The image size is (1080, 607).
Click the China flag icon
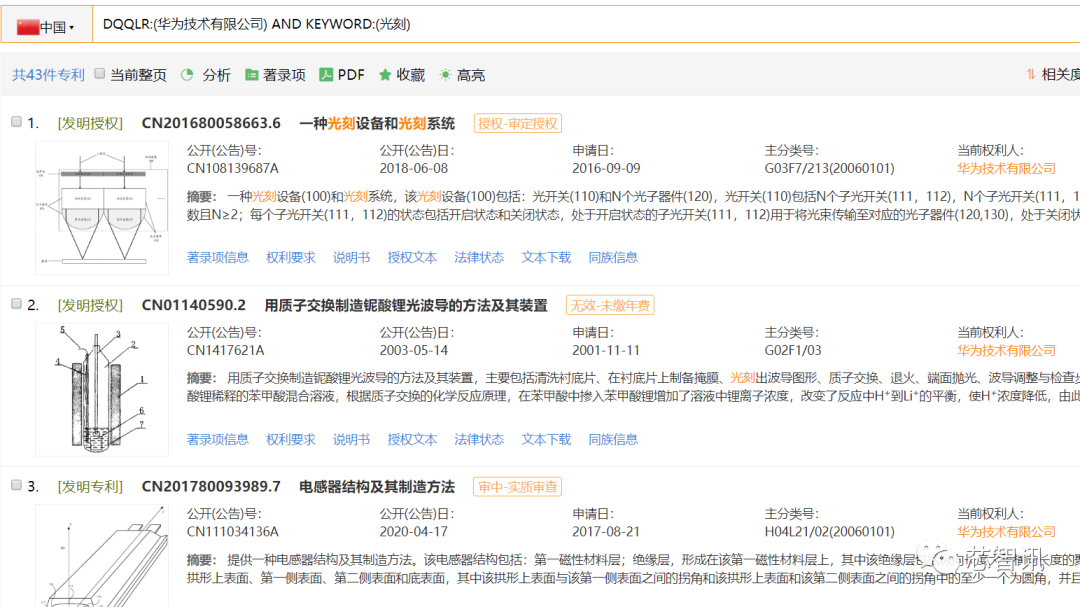click(28, 27)
